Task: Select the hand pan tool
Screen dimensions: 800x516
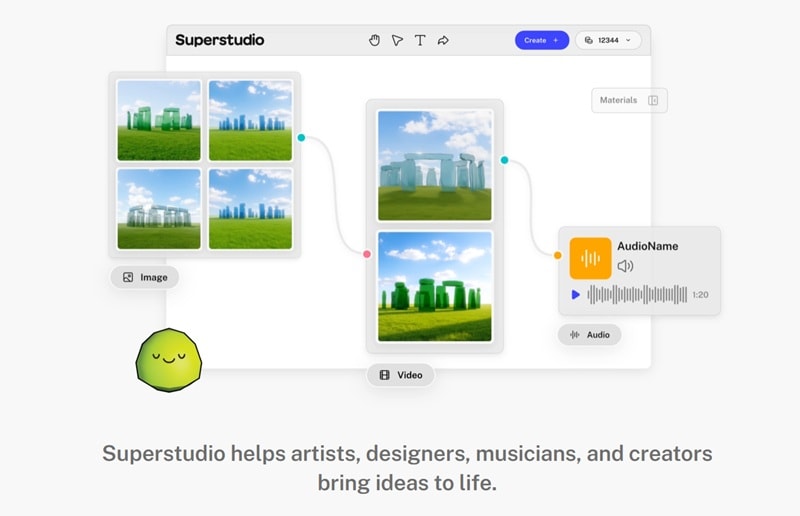Action: (x=374, y=40)
